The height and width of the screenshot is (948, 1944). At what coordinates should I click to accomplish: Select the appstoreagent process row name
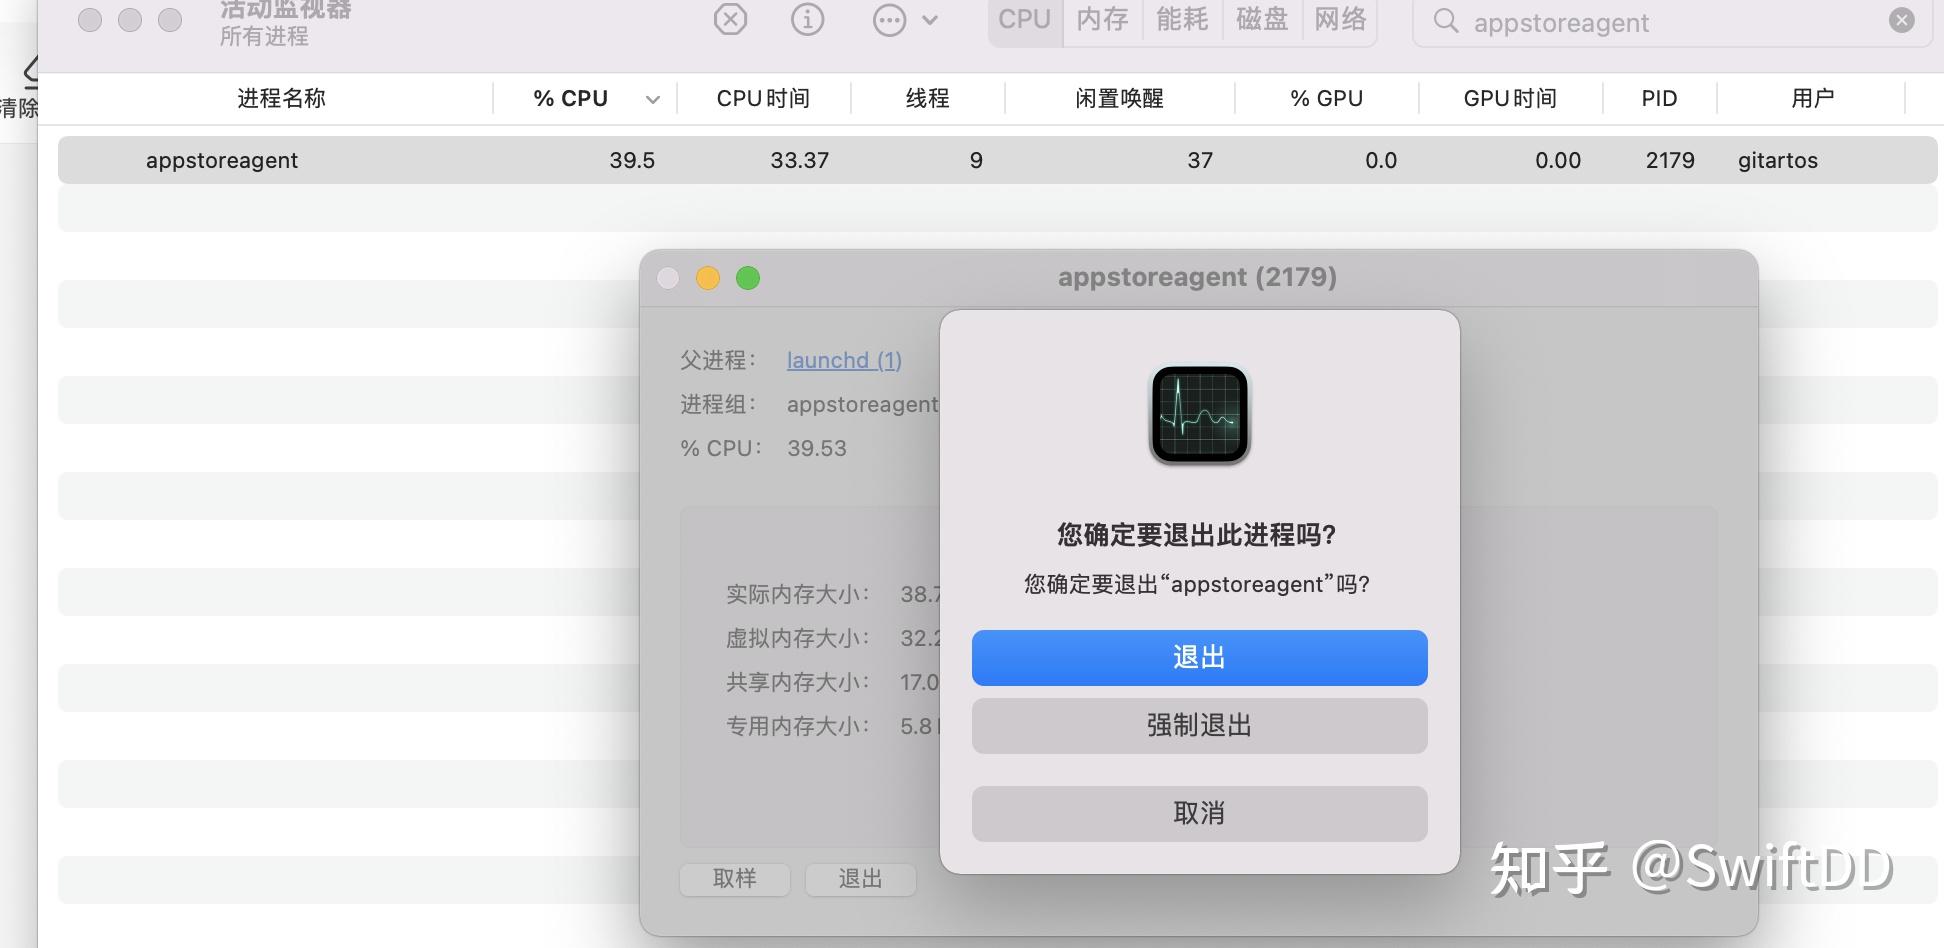point(222,160)
